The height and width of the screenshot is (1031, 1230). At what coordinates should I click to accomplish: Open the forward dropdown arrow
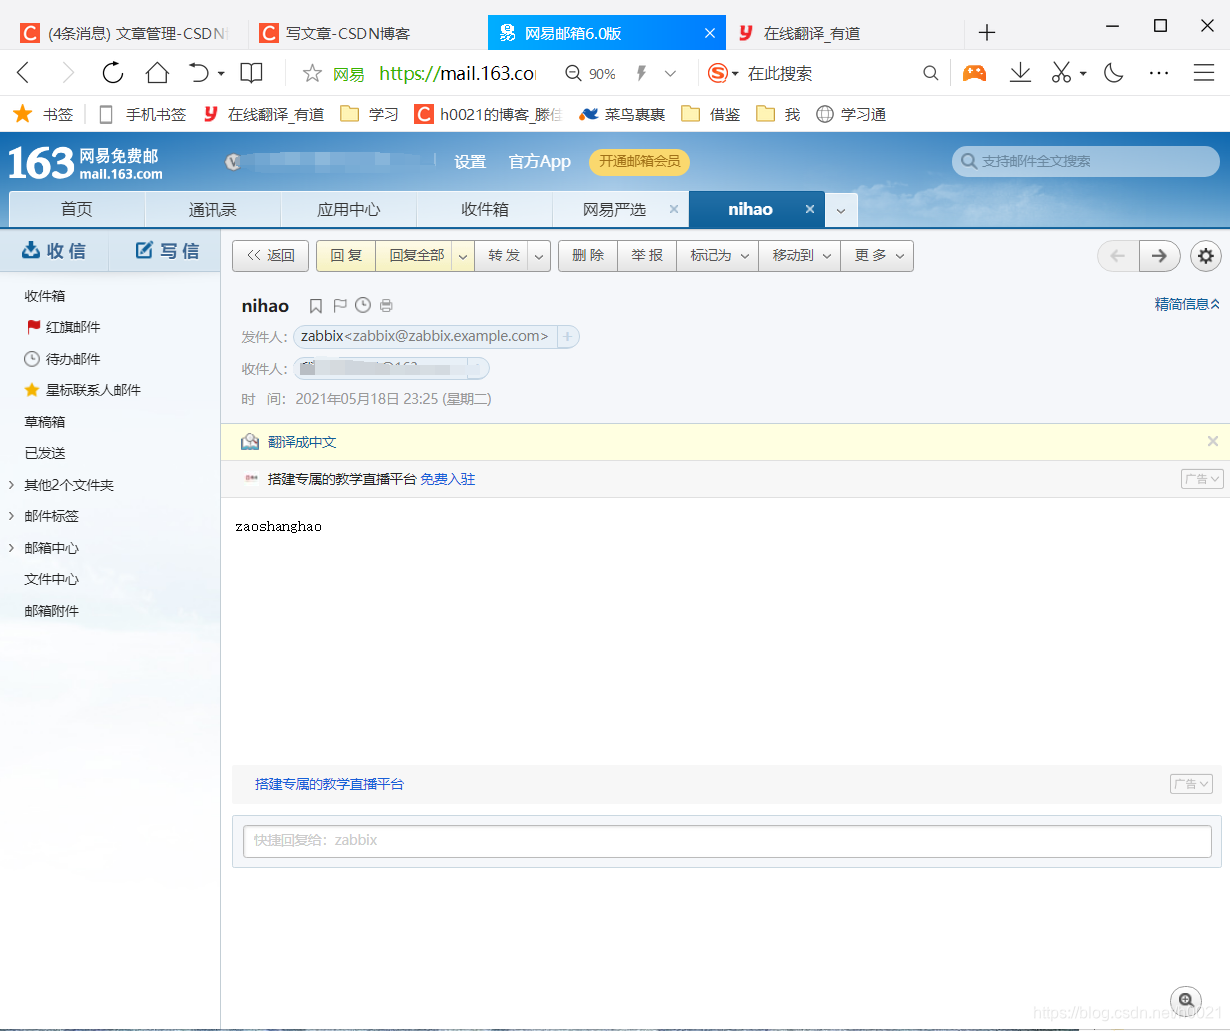coord(540,256)
